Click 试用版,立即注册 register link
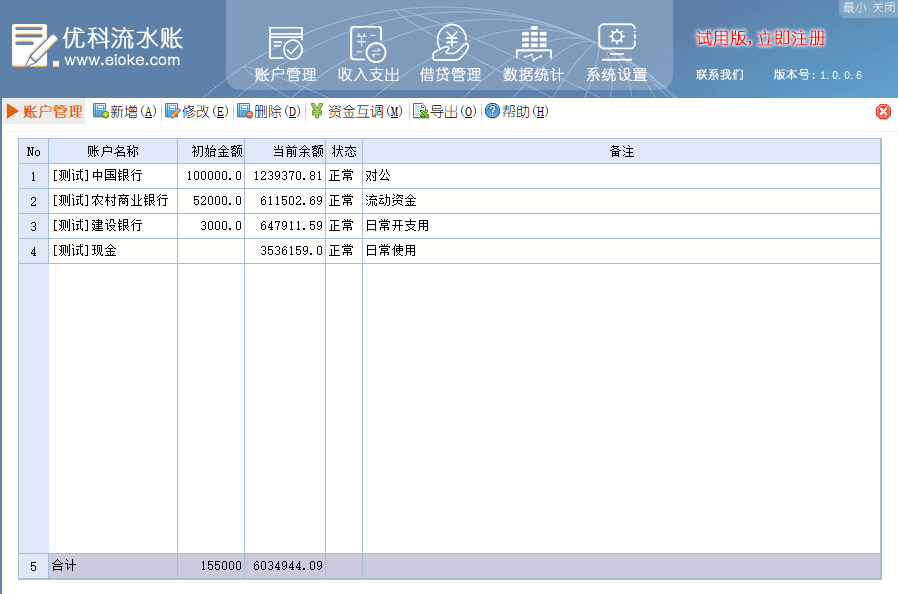The width and height of the screenshot is (898, 594). pyautogui.click(x=760, y=38)
